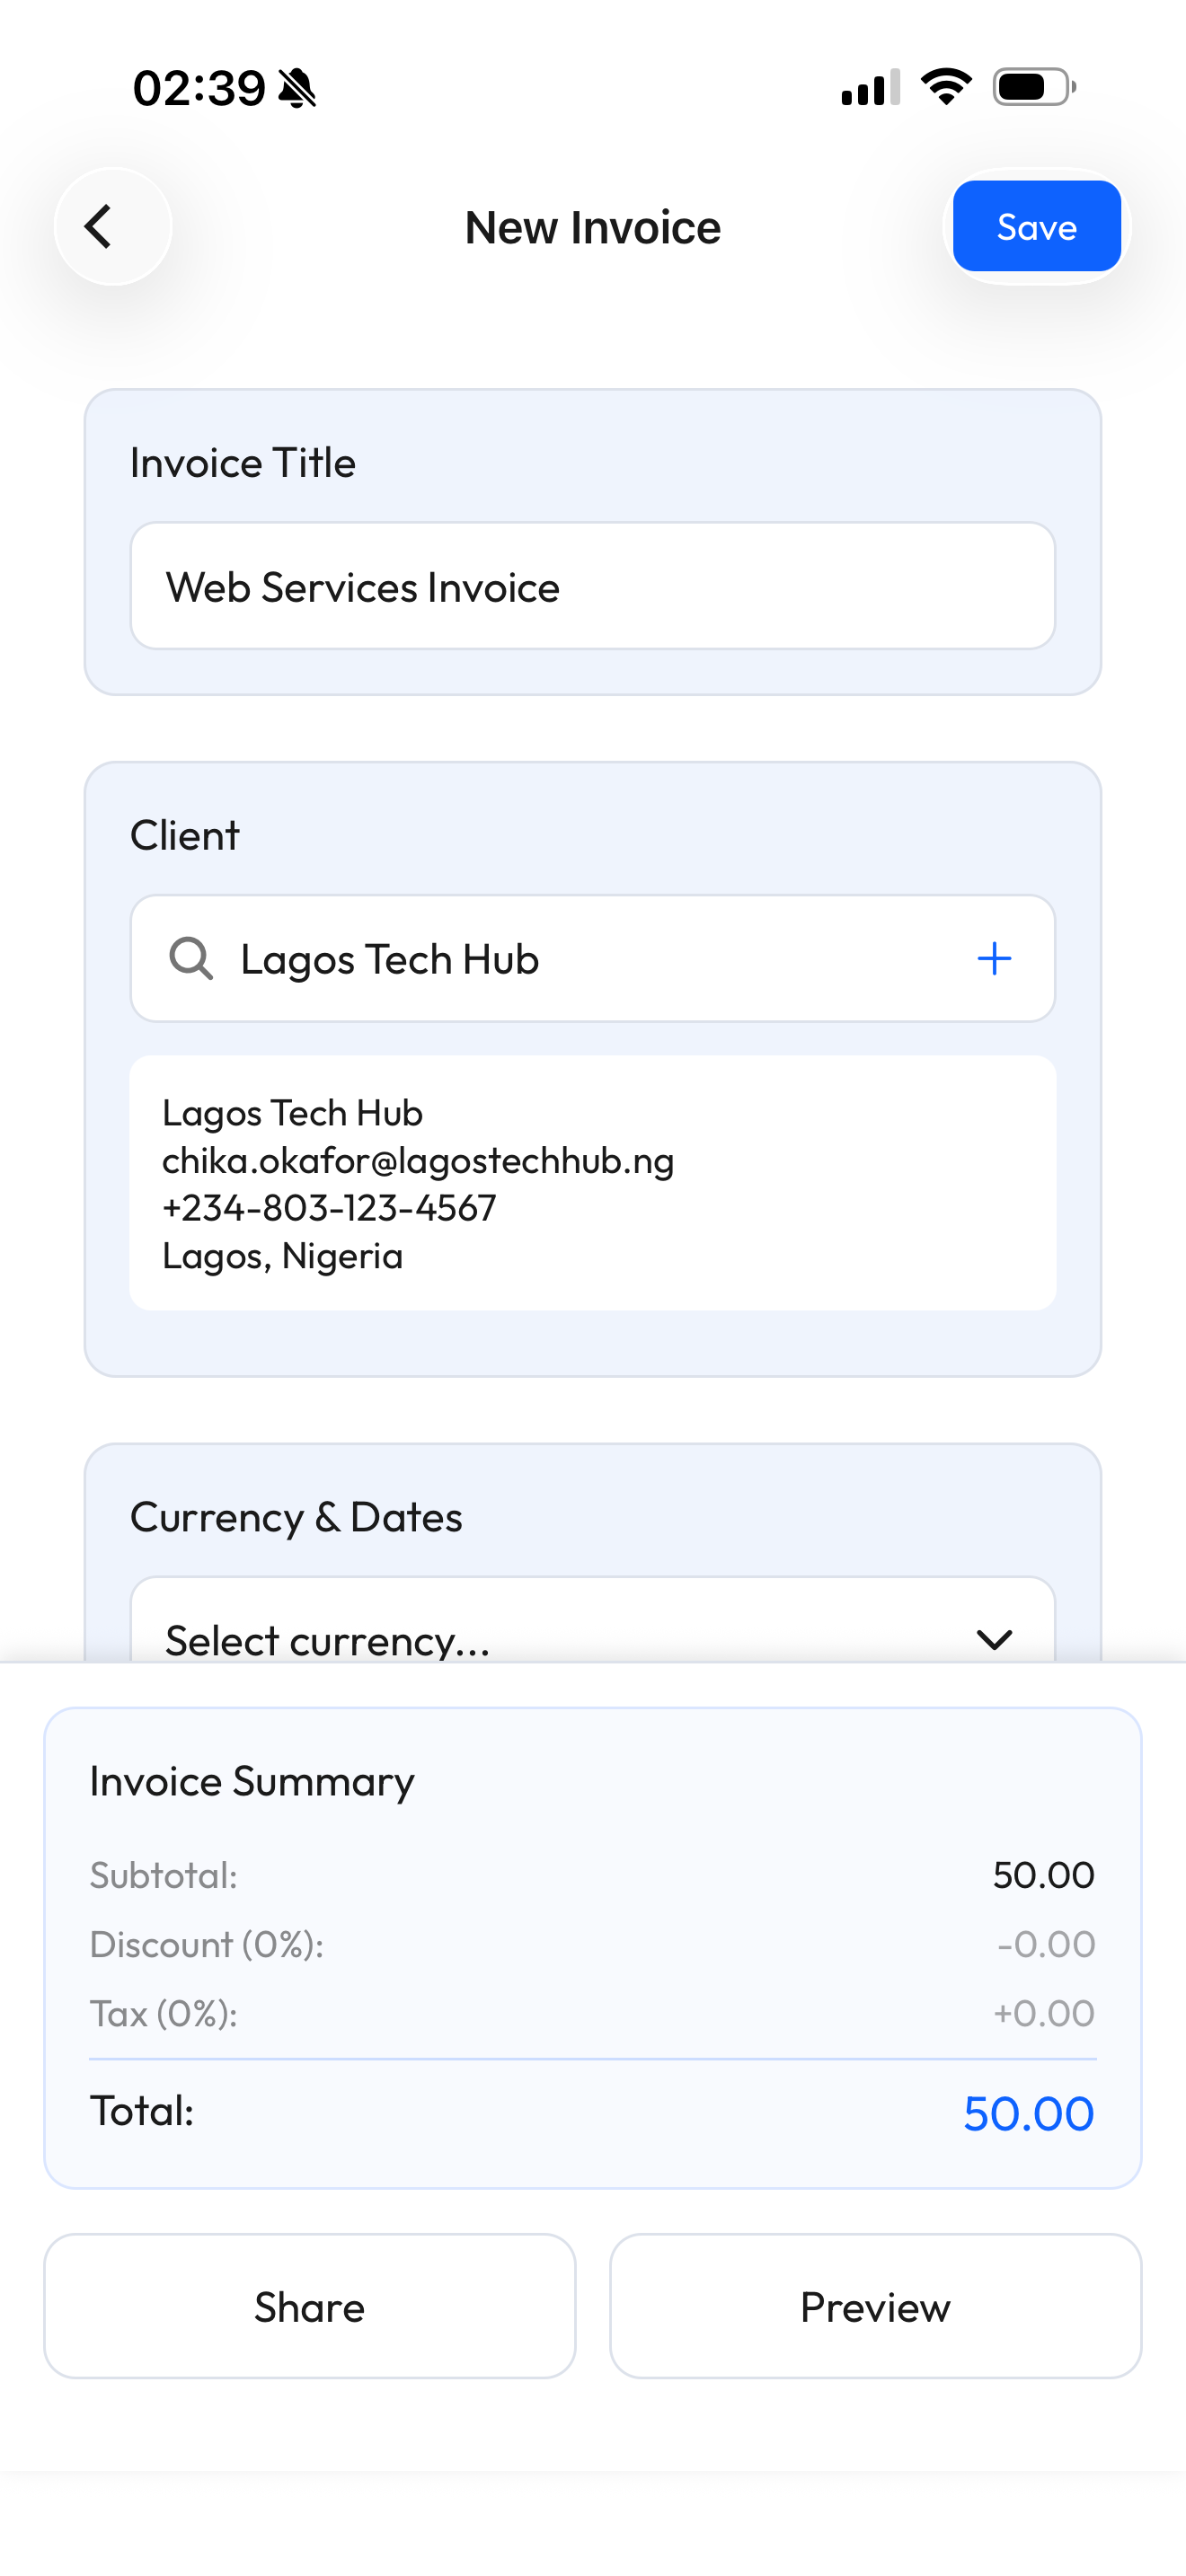Tap the cellular signal bars icon
Image resolution: width=1186 pixels, height=2576 pixels.
click(x=870, y=88)
